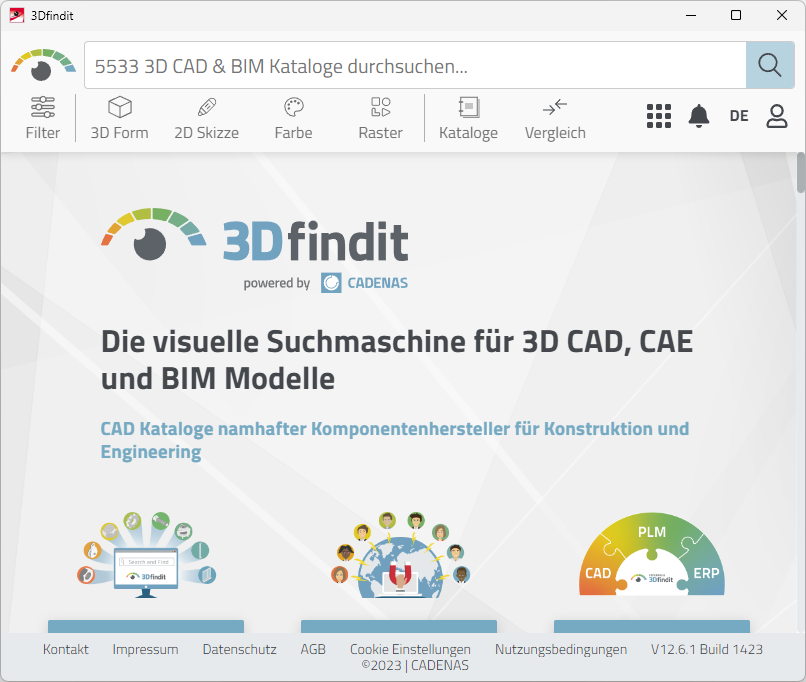The height and width of the screenshot is (682, 806).
Task: Click the magnifier search button
Action: (770, 65)
